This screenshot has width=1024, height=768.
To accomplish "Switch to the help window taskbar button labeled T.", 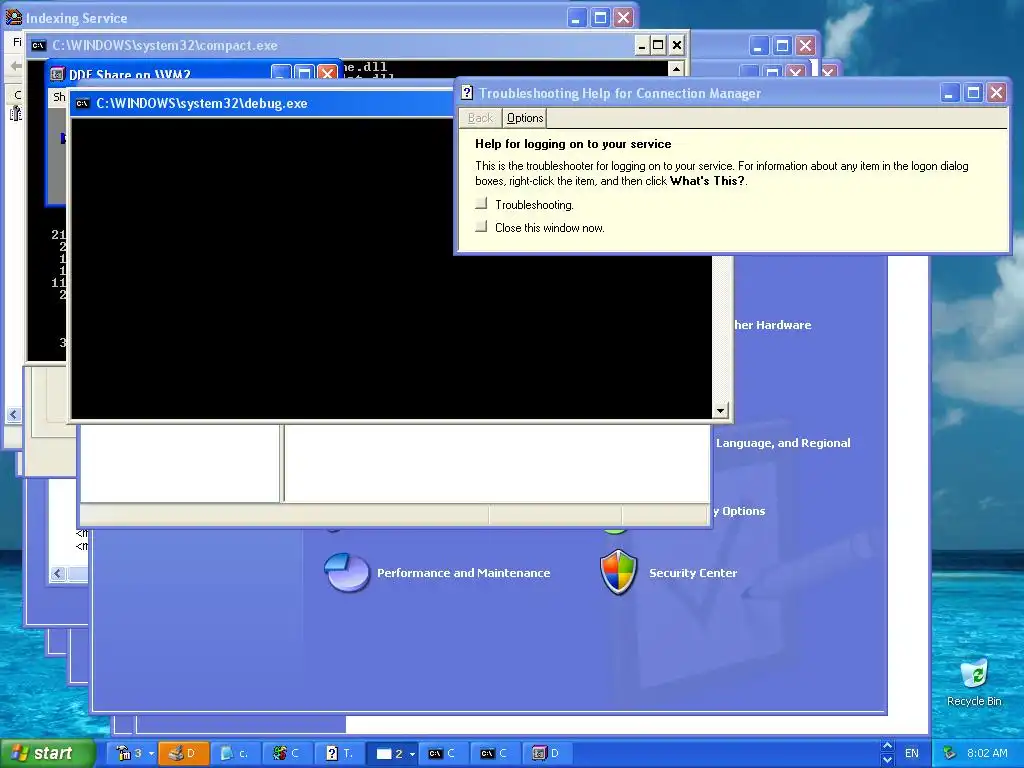I will (340, 753).
